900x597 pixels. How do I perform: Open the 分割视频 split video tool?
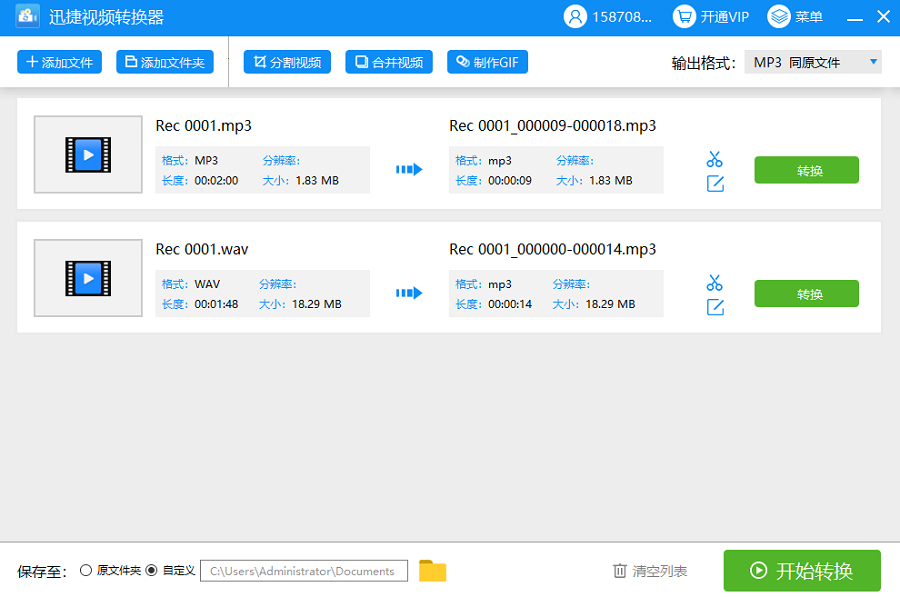point(287,62)
